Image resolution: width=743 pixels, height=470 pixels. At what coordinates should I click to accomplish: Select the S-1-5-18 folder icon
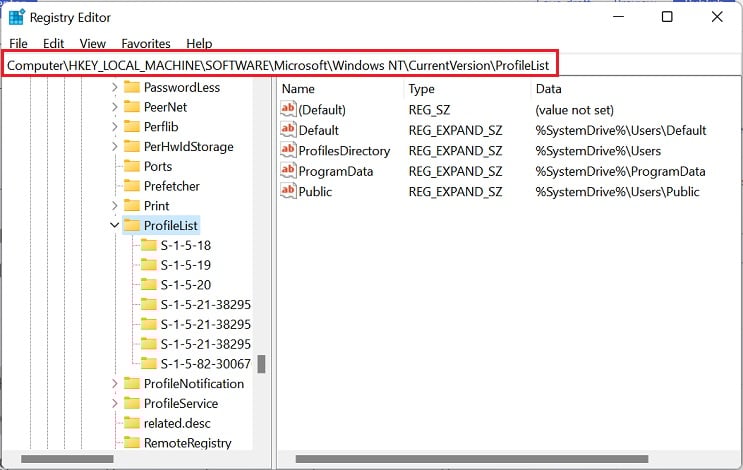(x=149, y=245)
